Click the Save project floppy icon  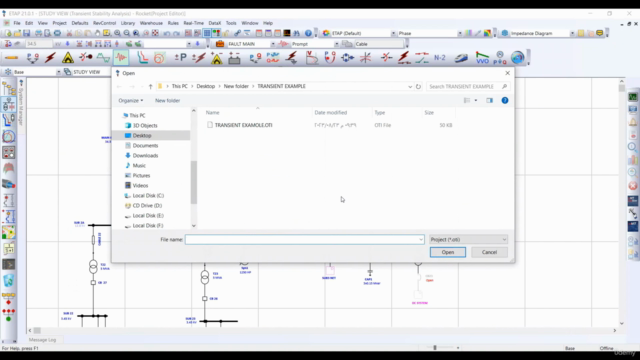tap(27, 33)
